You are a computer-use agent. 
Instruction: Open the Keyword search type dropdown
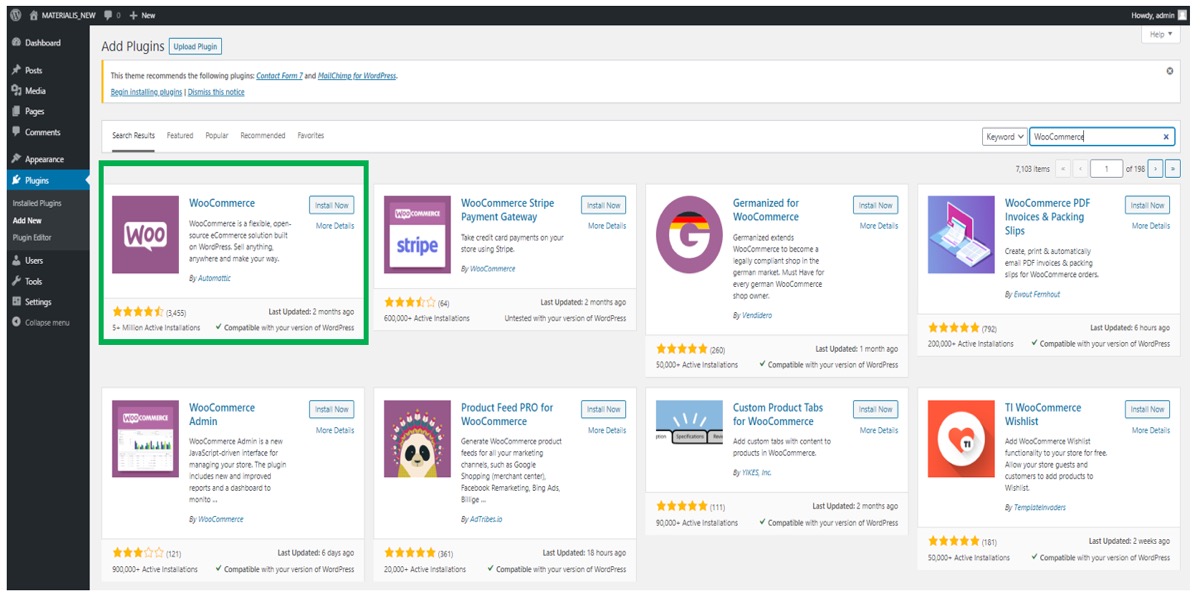tap(1004, 137)
